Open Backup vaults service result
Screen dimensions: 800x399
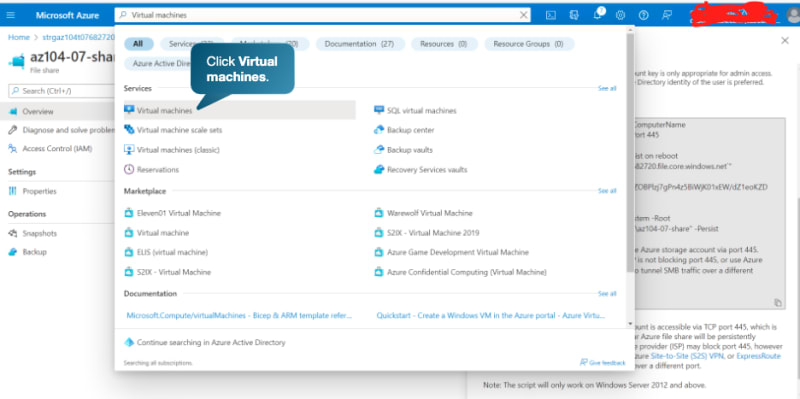tap(410, 150)
